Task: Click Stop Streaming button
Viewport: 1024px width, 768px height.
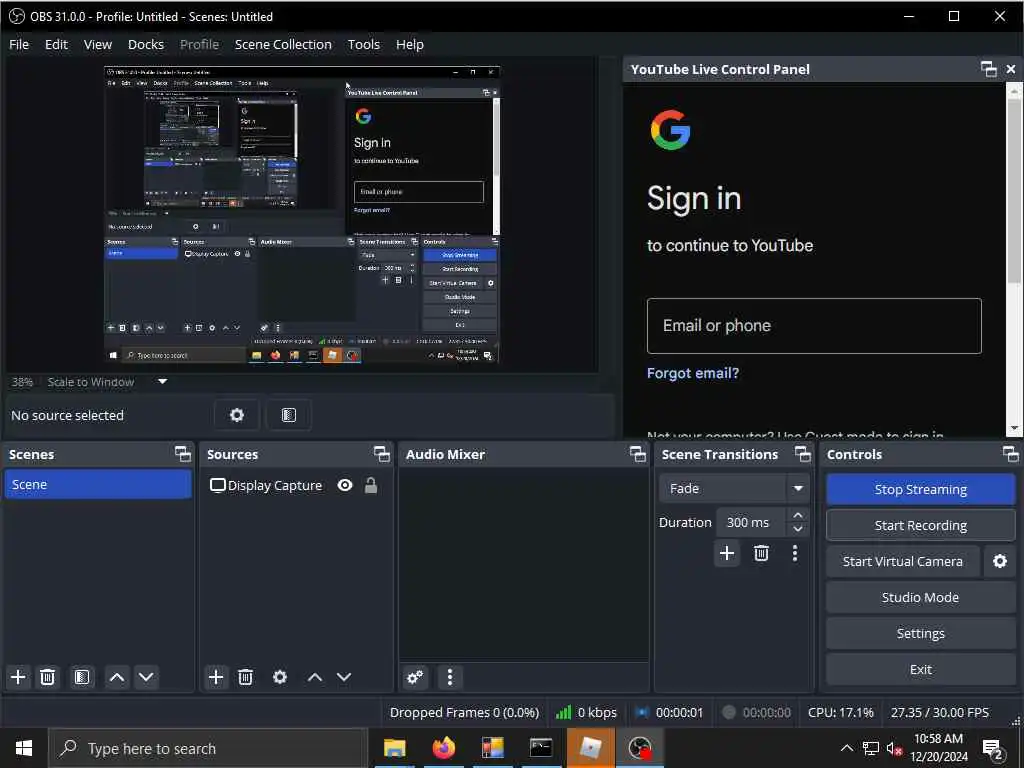Action: [x=920, y=489]
